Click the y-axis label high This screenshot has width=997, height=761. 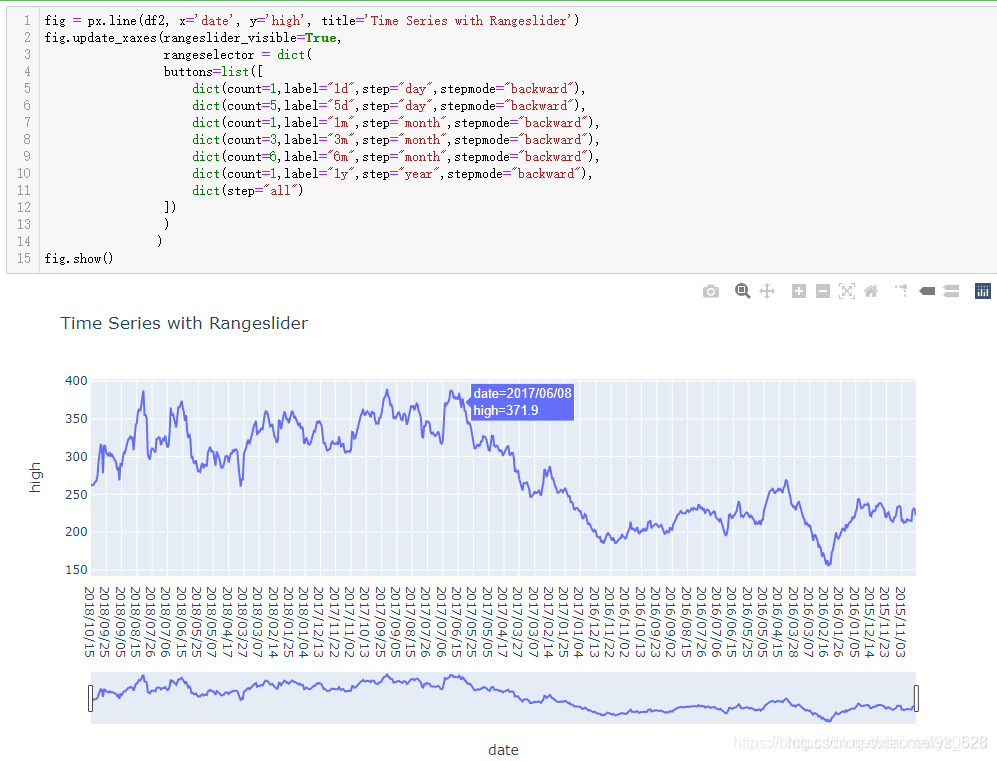35,477
